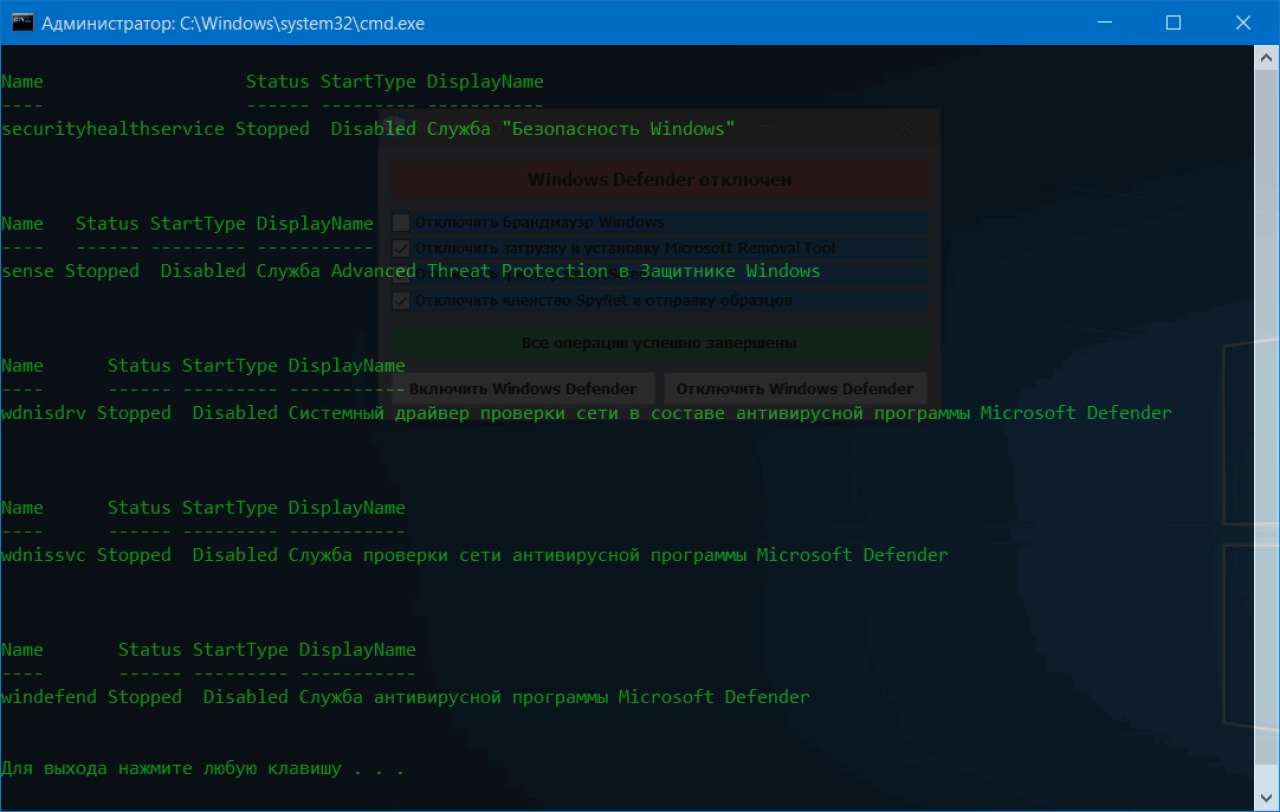Select the 'windefend' service name
This screenshot has height=812, width=1280.
click(49, 697)
